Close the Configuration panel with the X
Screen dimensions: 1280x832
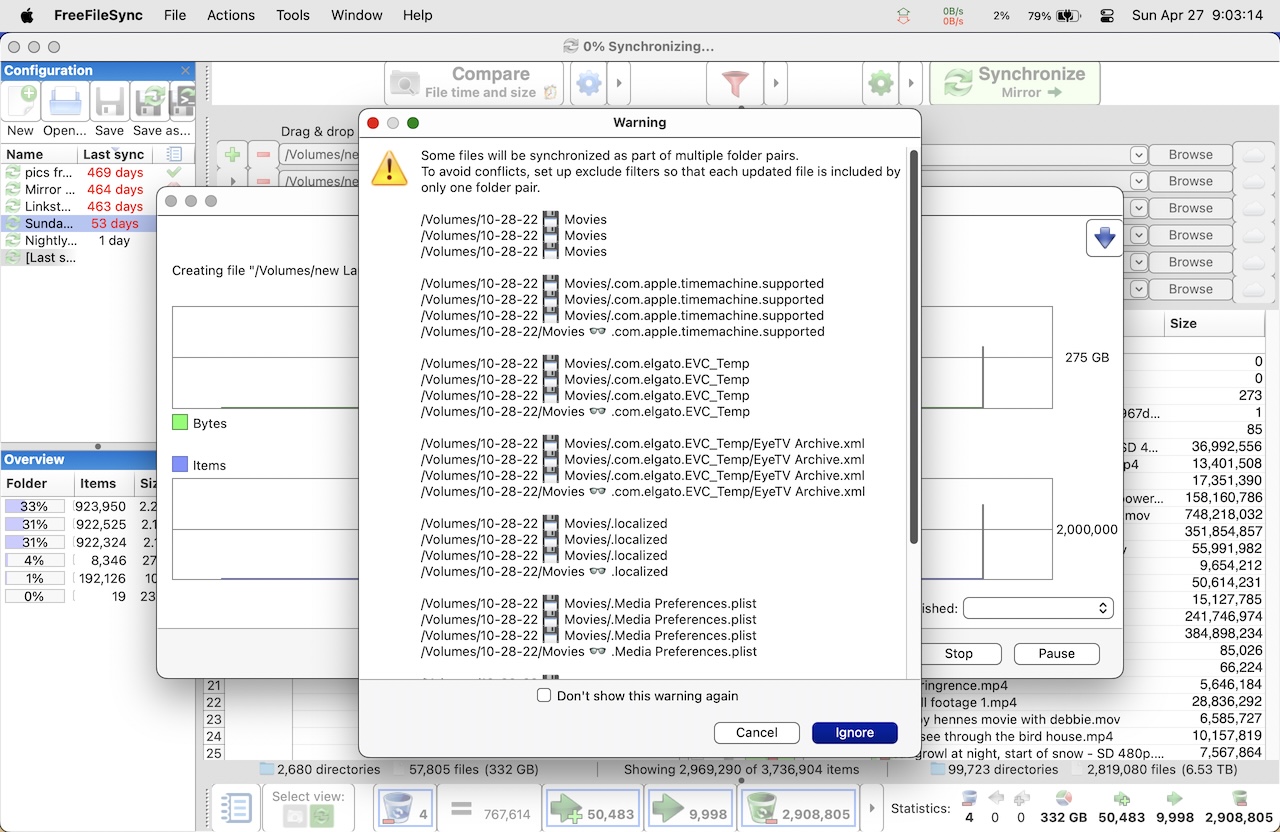pyautogui.click(x=186, y=70)
